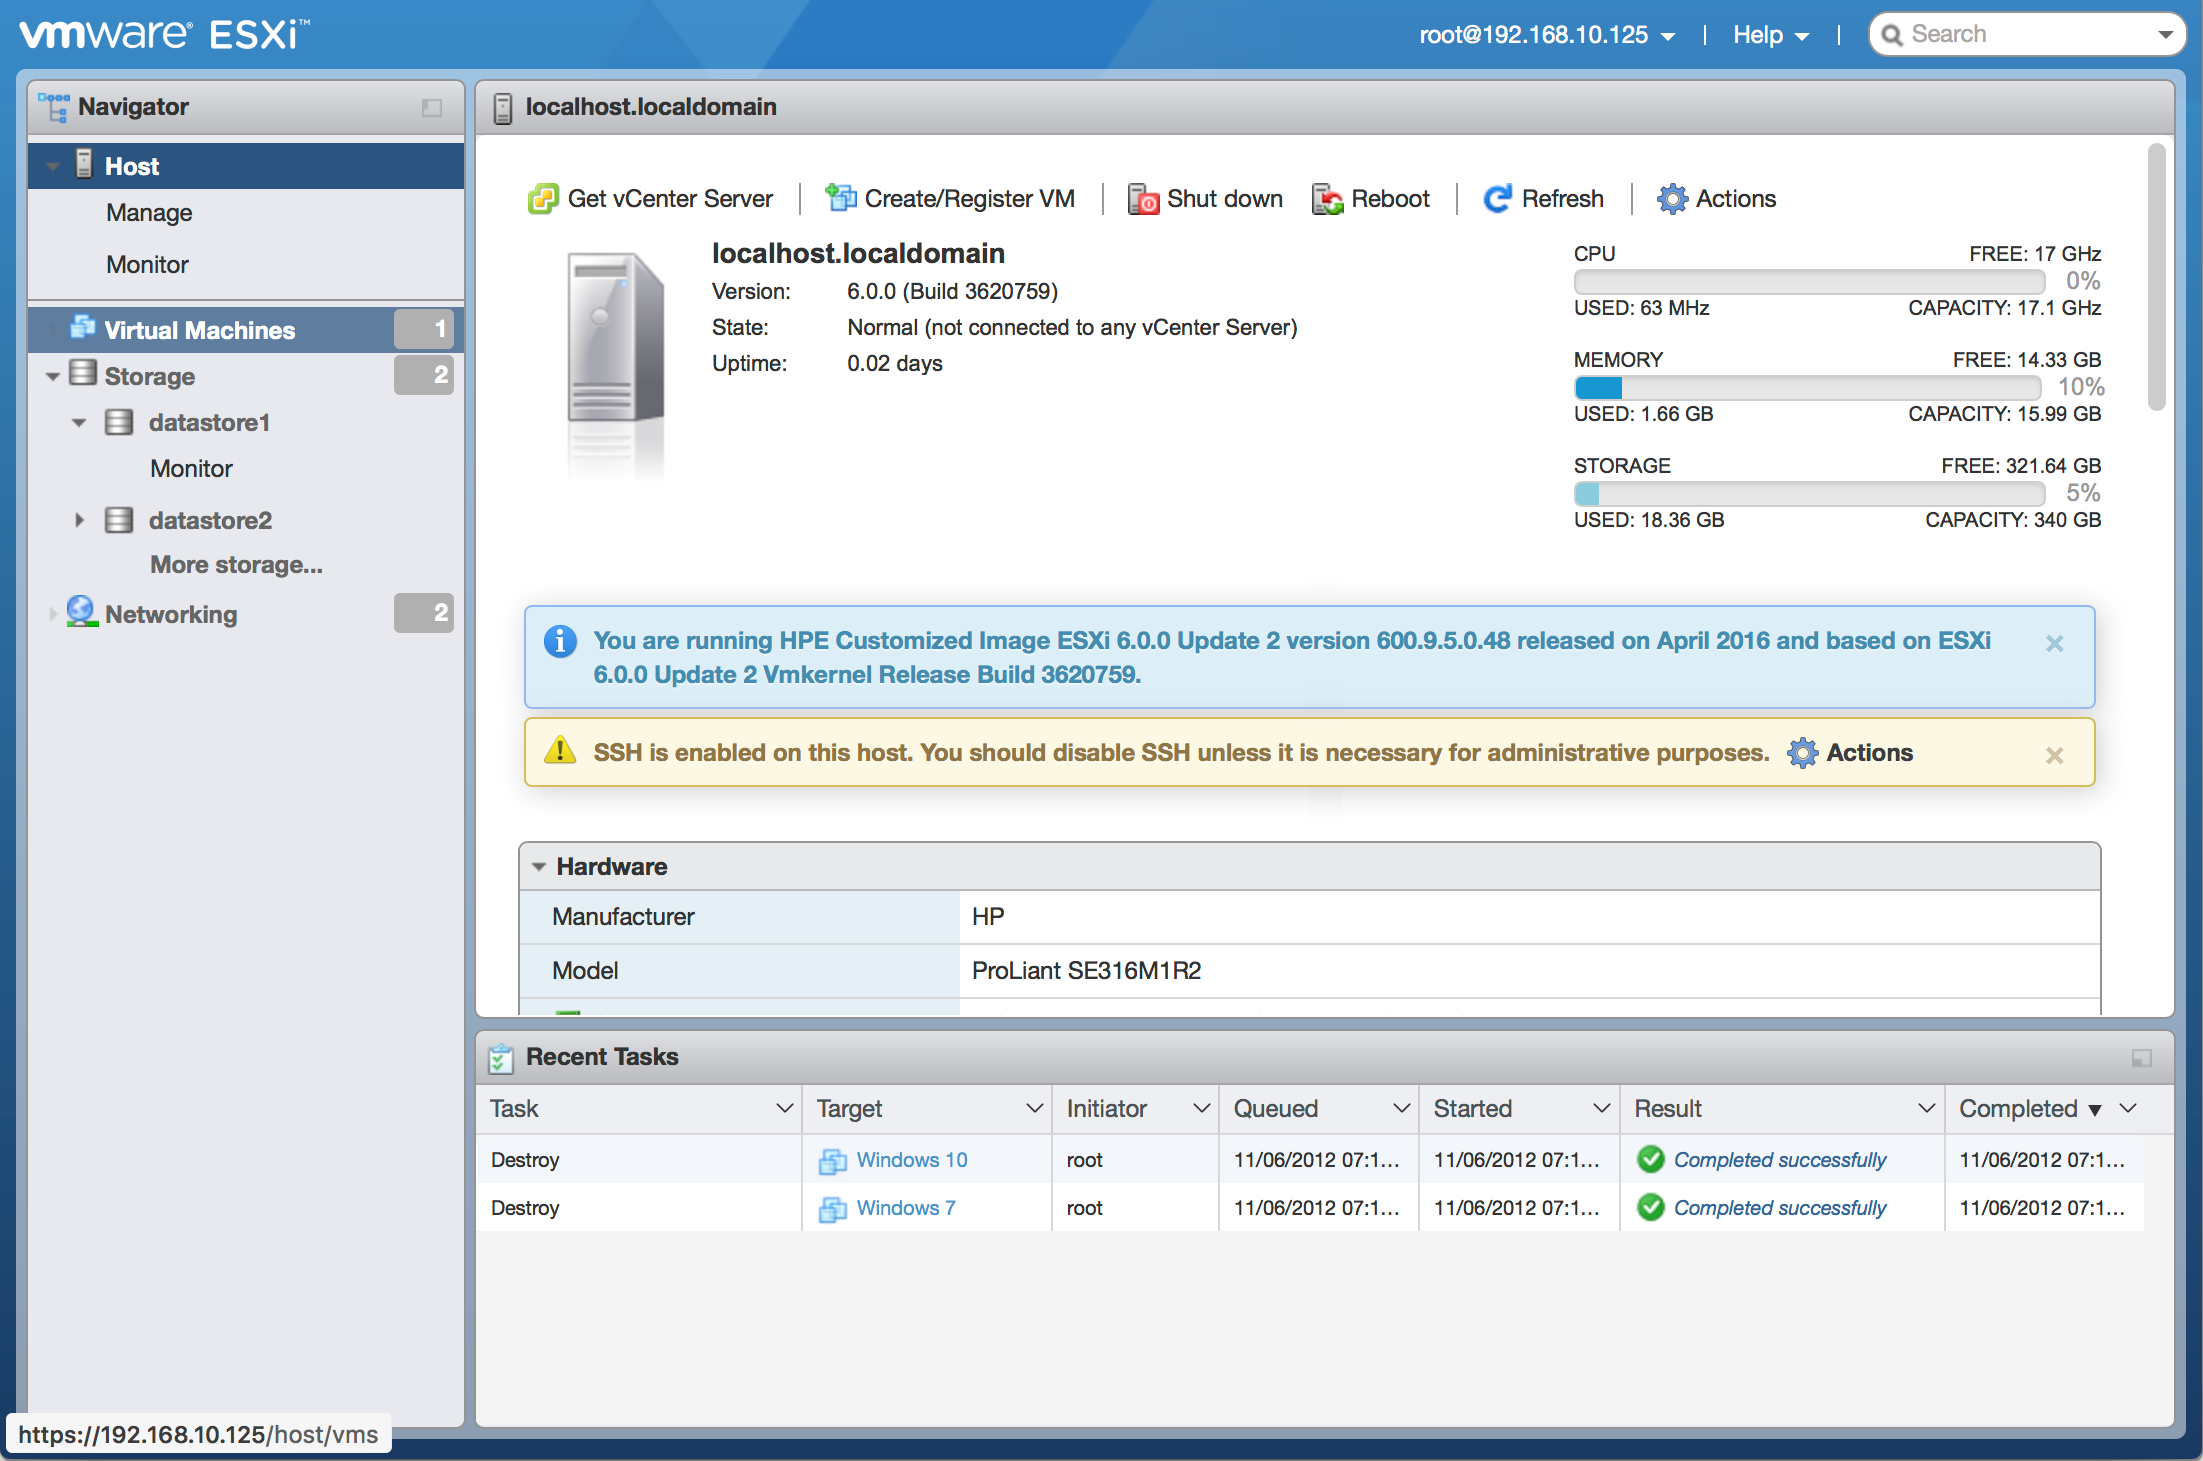Click the More storage... link
Screen dimensions: 2203x1461
236,565
